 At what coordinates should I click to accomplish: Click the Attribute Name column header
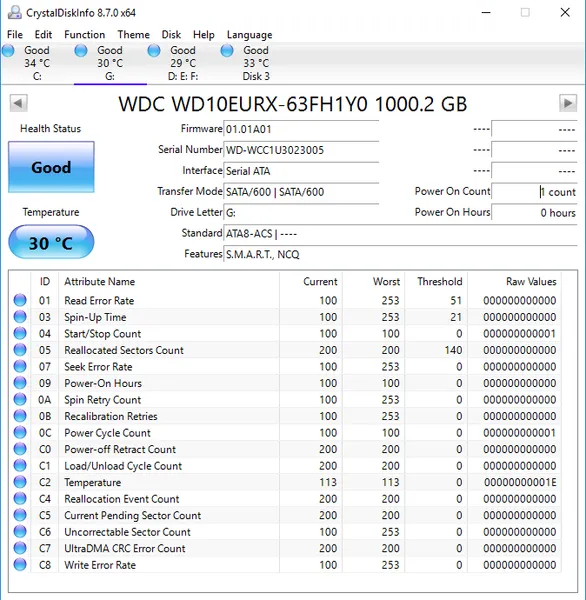[x=169, y=282]
